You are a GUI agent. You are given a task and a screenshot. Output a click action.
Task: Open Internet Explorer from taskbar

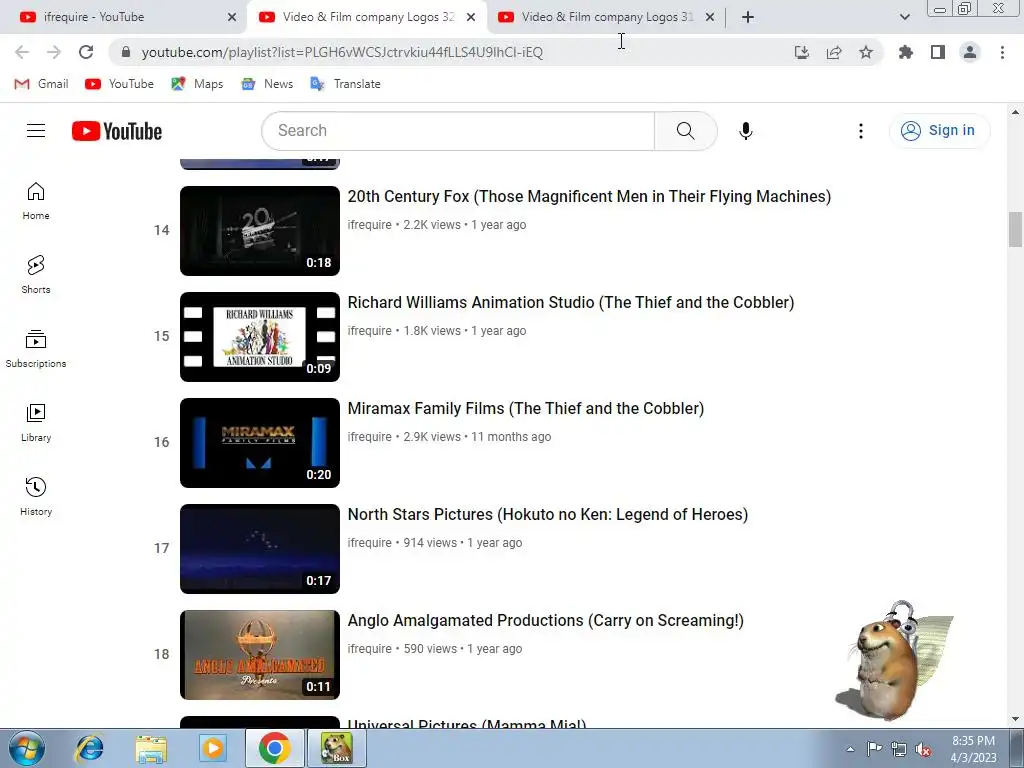pyautogui.click(x=89, y=748)
